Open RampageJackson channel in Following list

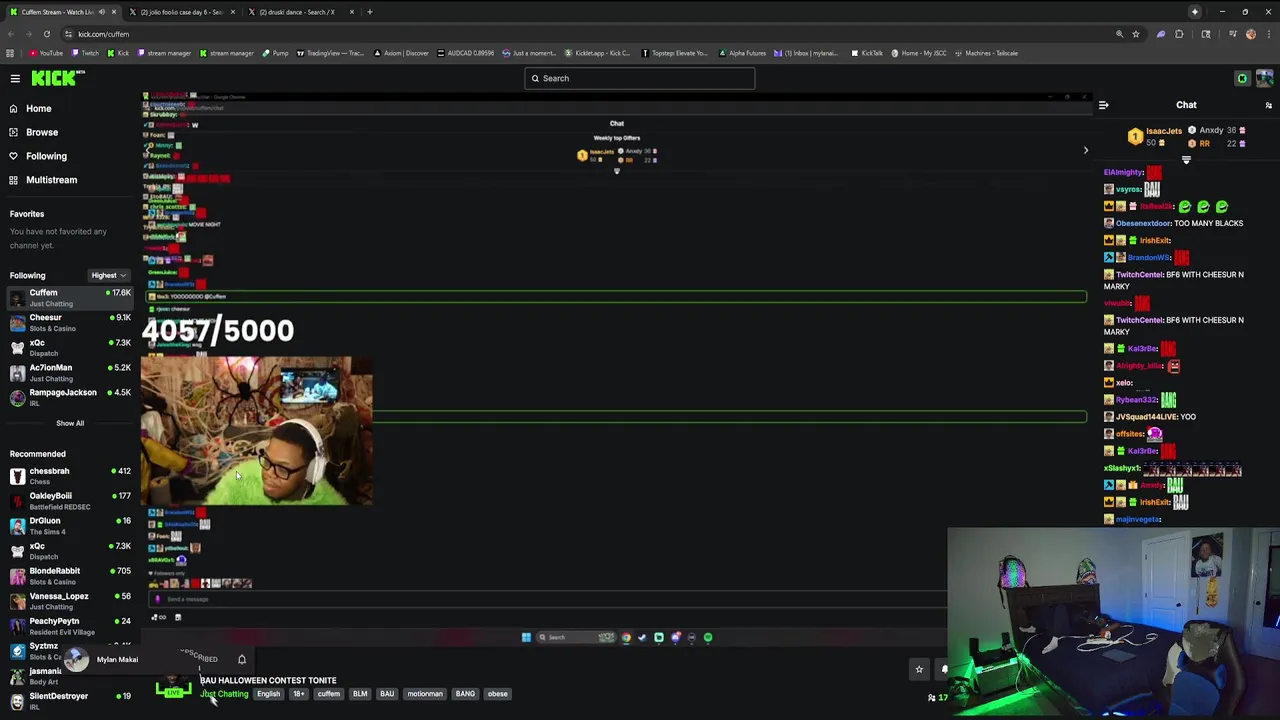[70, 397]
